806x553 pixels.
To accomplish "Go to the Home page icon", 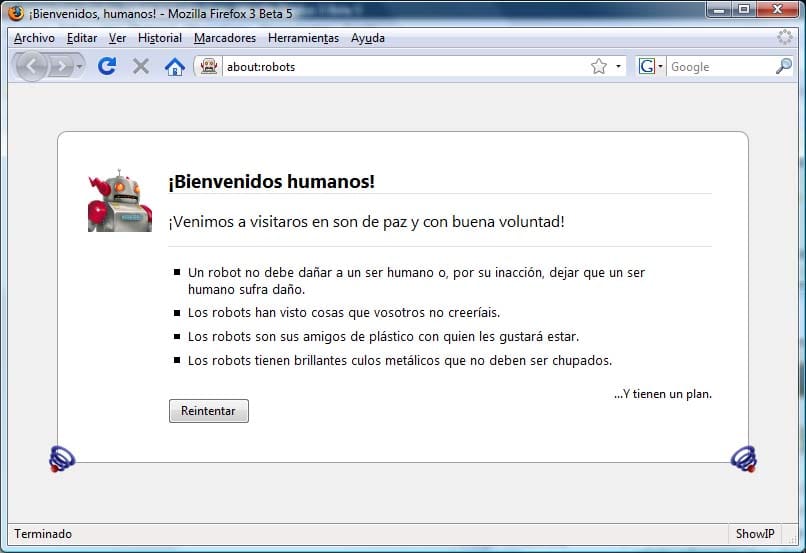I will coord(174,66).
